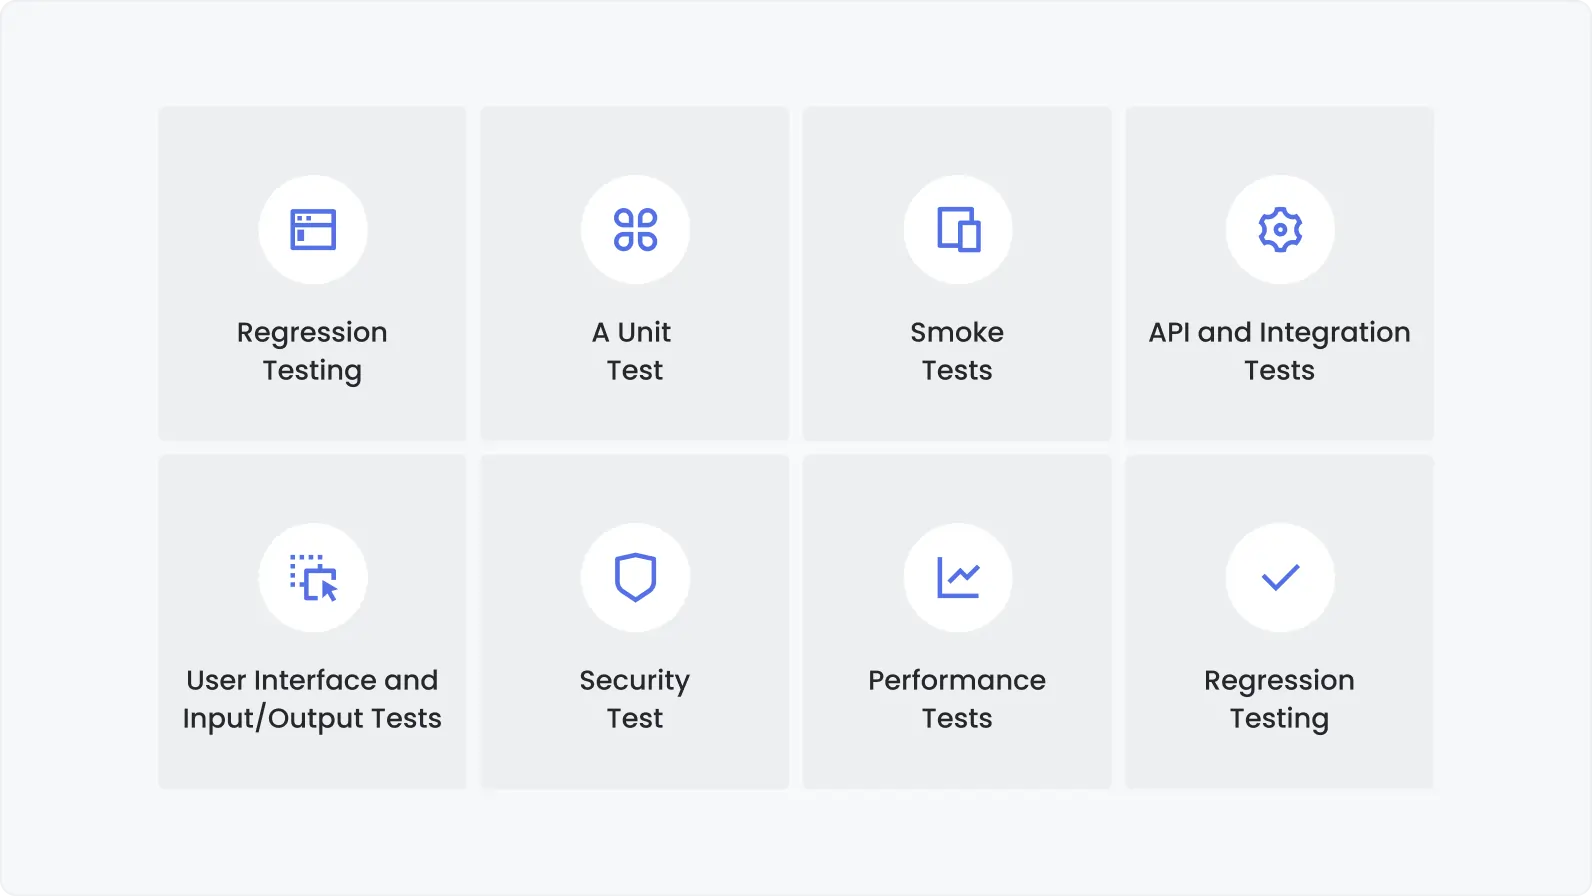The image size is (1592, 896).
Task: Click the A Unit Test label text
Action: [x=635, y=351]
